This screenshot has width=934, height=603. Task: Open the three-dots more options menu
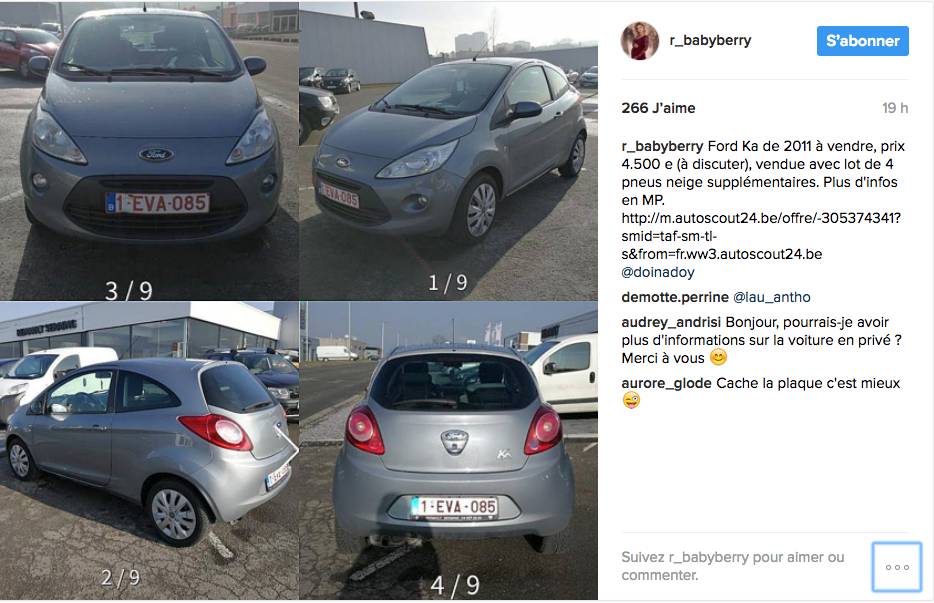(896, 567)
